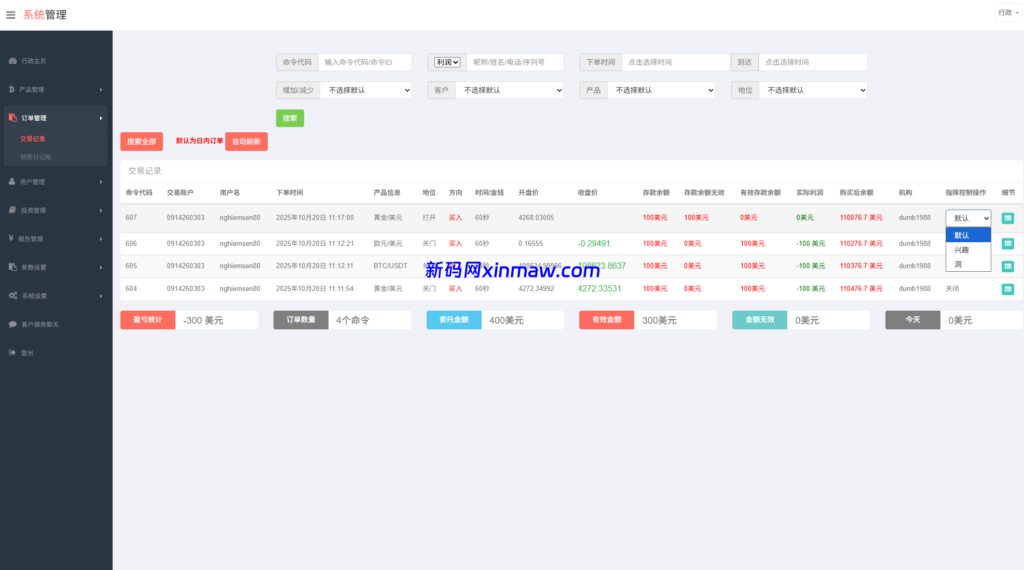The width and height of the screenshot is (1024, 570).
Task: Expand the 参数设置 submenu arrow
Action: point(101,268)
